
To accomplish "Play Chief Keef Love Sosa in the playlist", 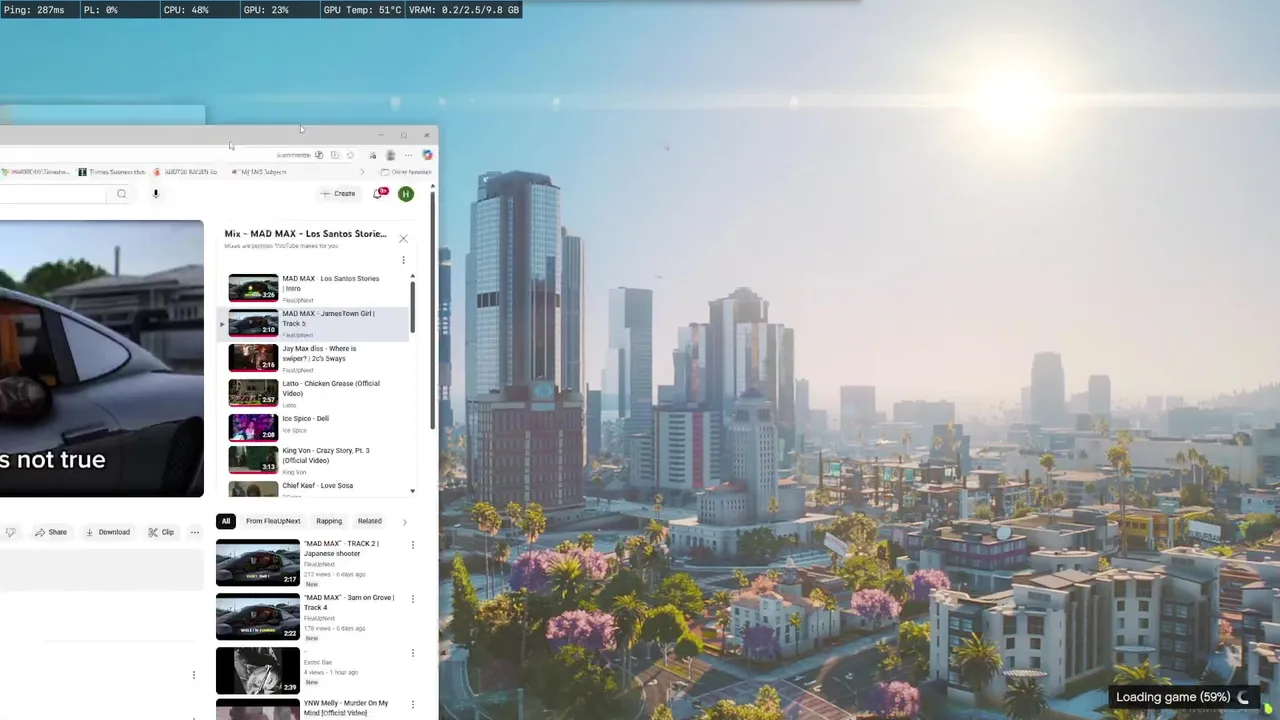I will (x=314, y=489).
